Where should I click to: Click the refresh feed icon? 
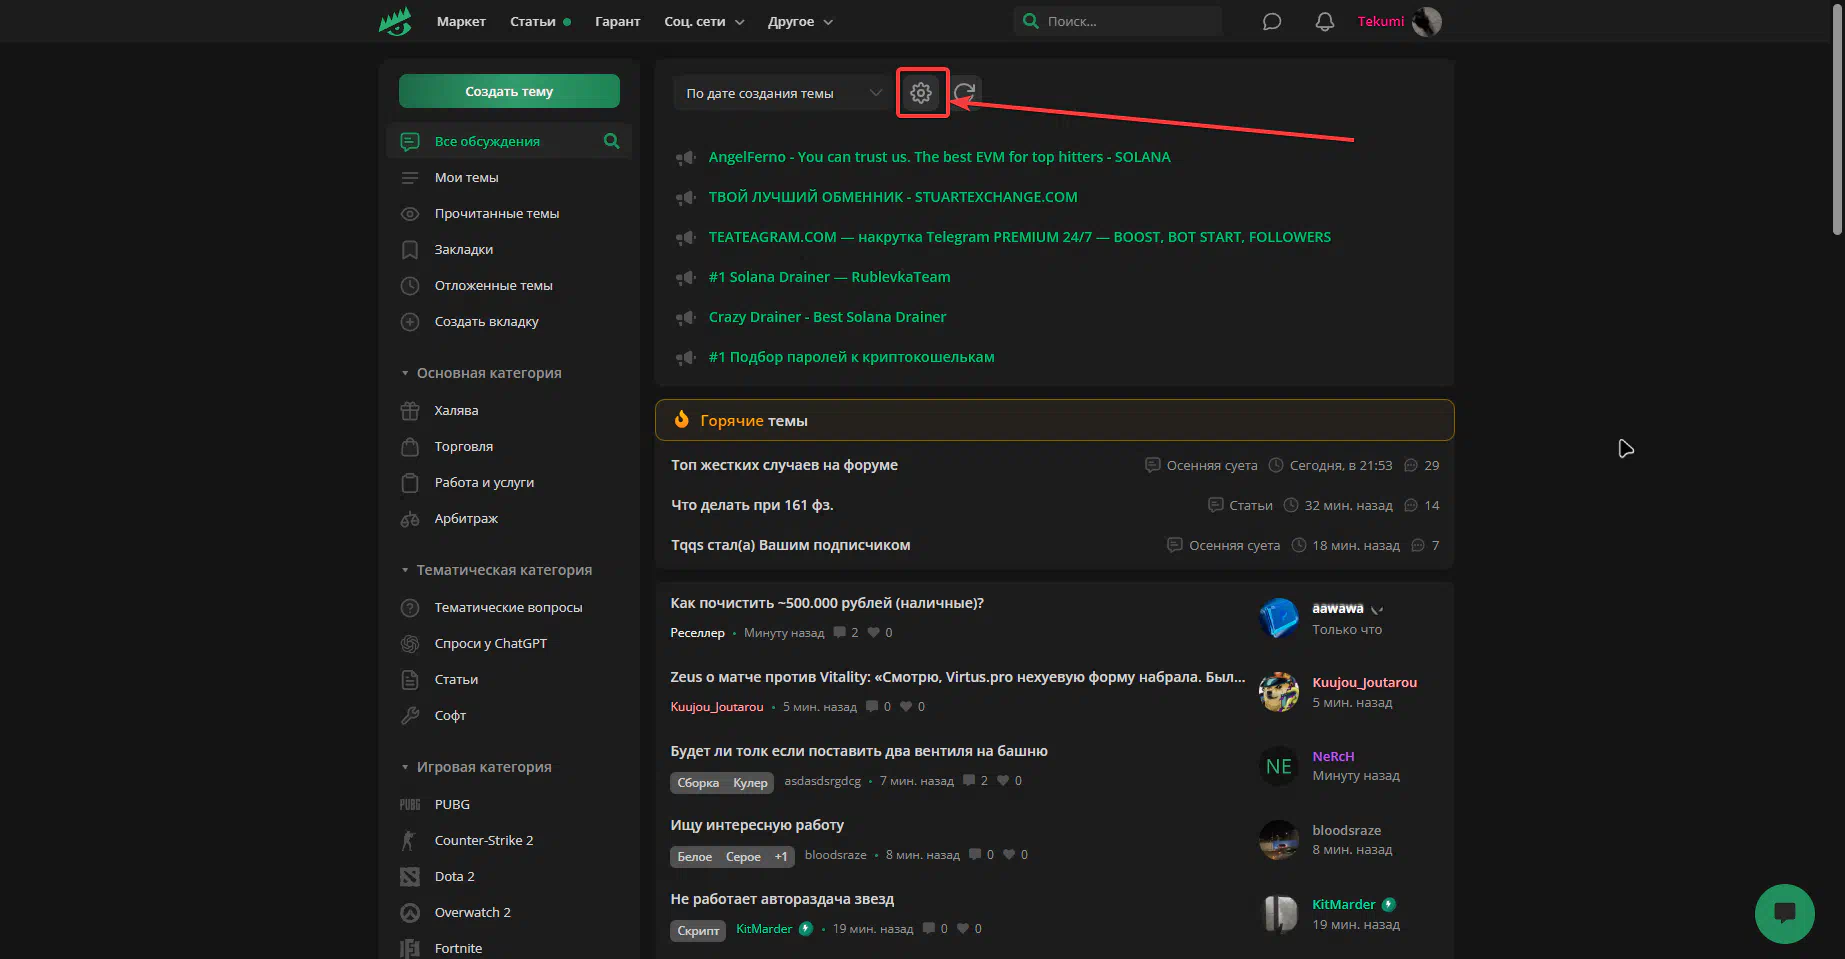click(964, 93)
